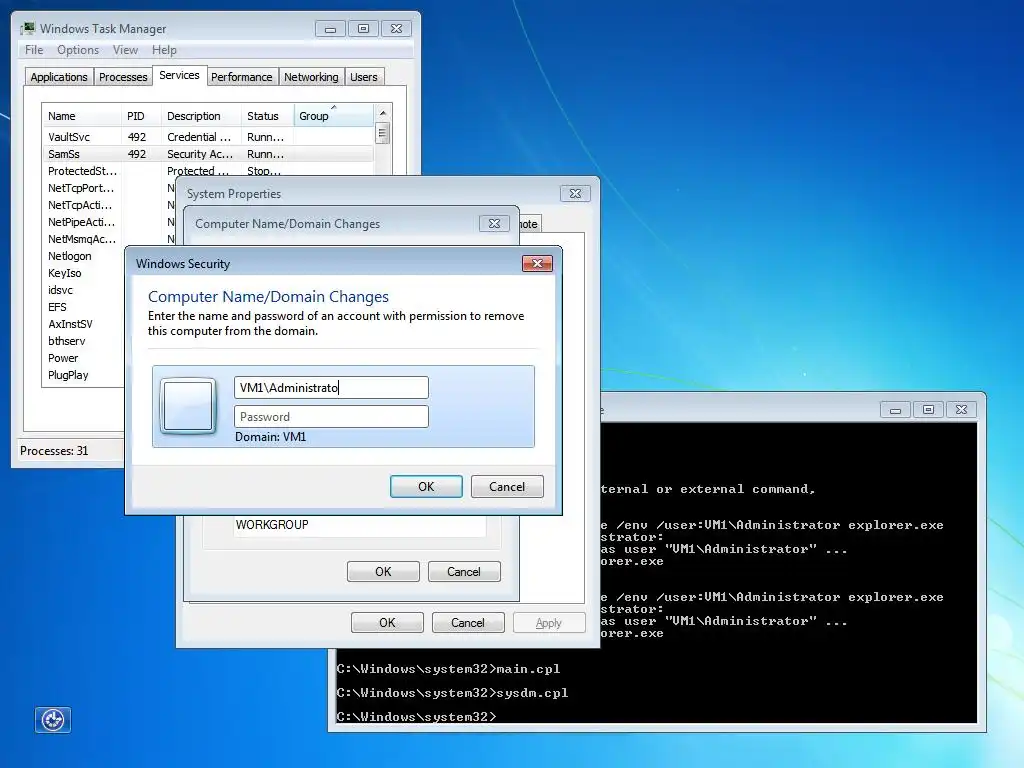This screenshot has height=768, width=1024.
Task: Close the Windows Task Manager window
Action: tap(396, 29)
